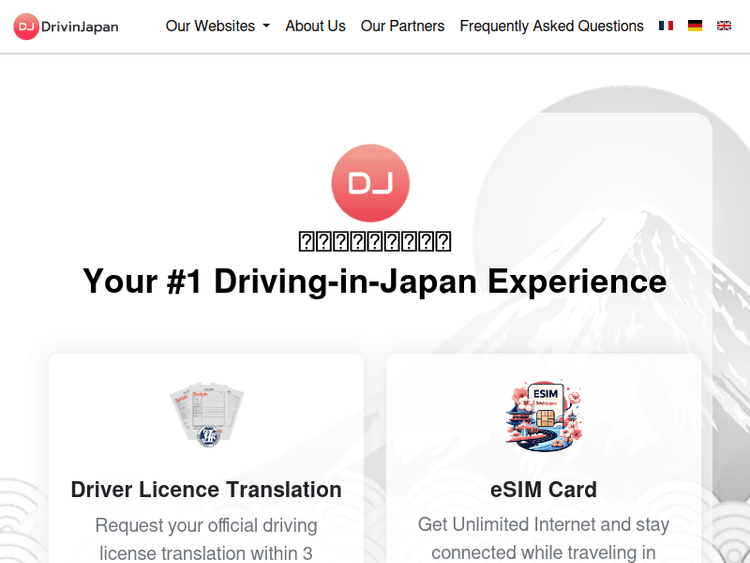Click the license translation documents image

click(x=207, y=415)
